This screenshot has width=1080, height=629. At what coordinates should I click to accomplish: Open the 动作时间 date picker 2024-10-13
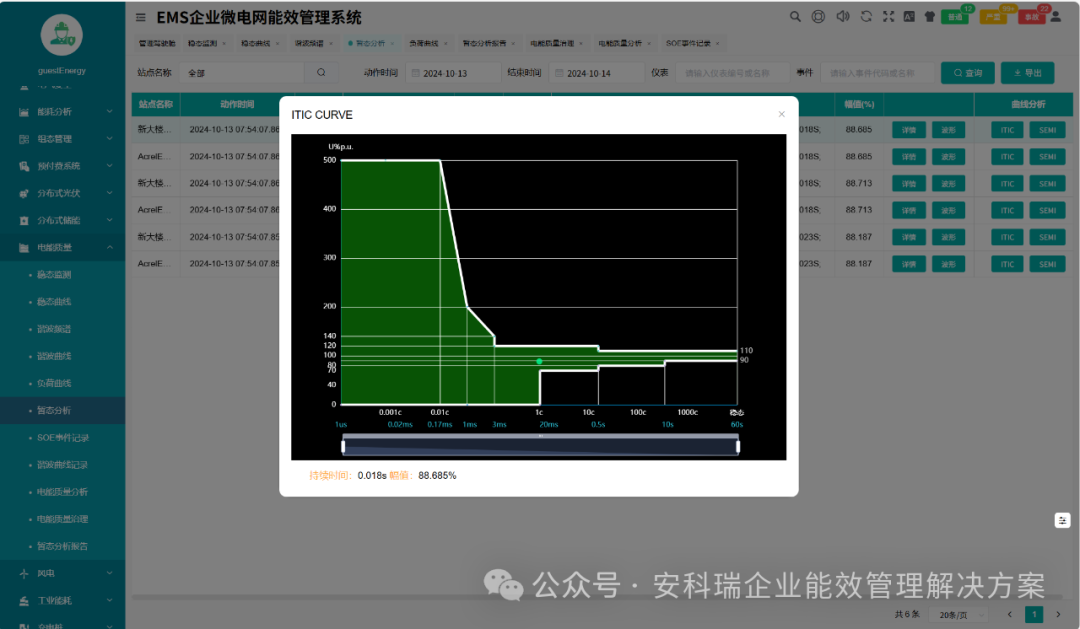click(453, 73)
